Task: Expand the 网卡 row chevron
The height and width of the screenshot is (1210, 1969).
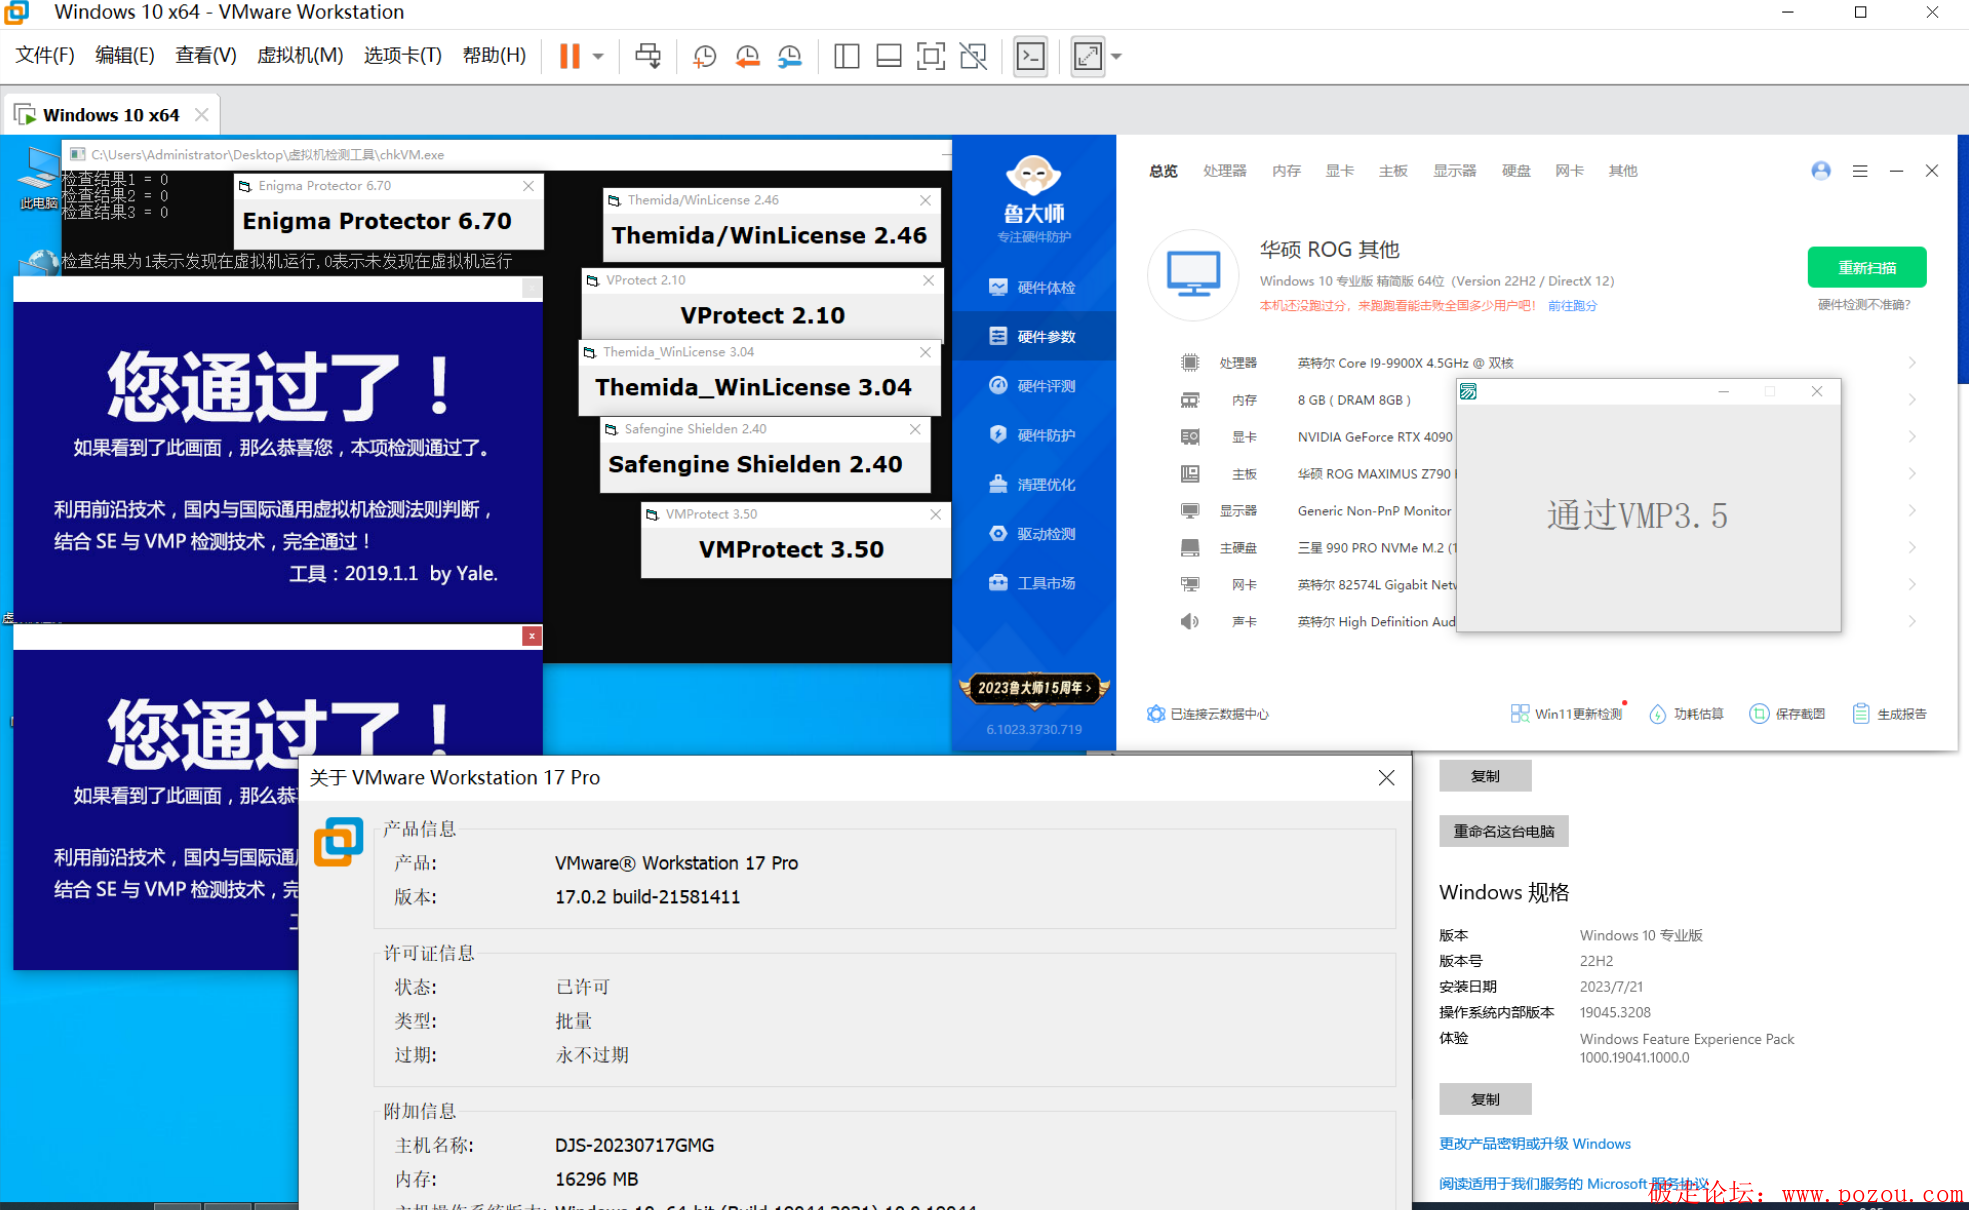Action: pos(1911,585)
